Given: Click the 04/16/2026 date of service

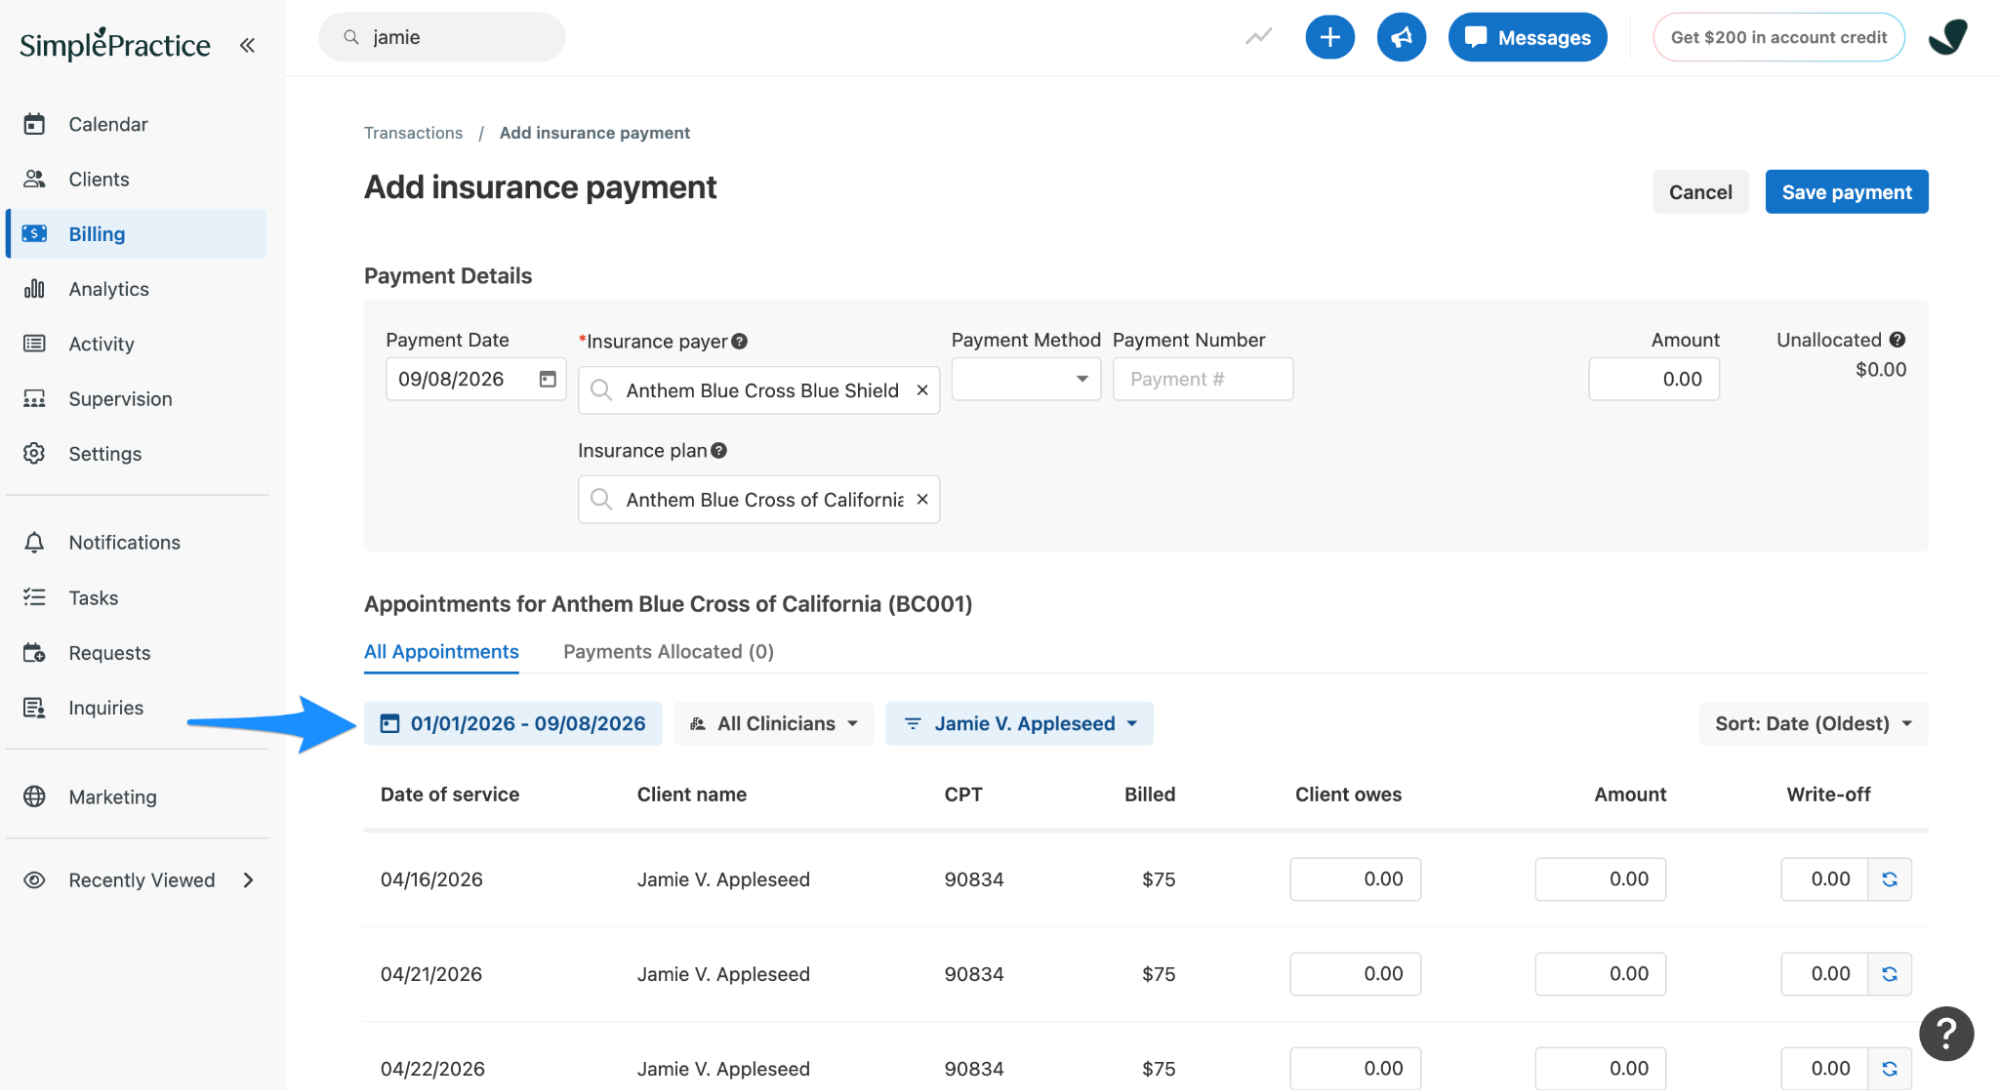Looking at the screenshot, I should (x=431, y=879).
